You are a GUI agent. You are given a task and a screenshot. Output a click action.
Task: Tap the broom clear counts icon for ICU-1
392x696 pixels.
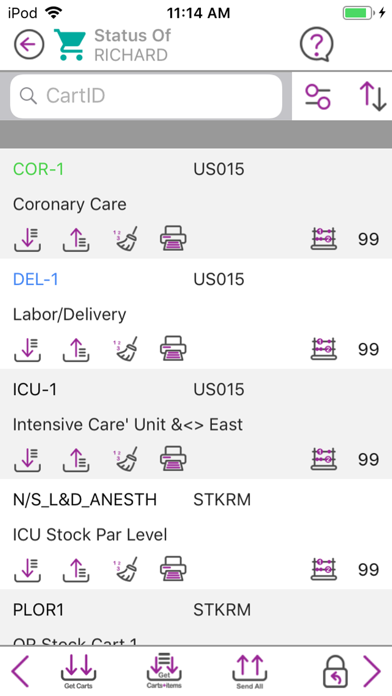coord(126,459)
